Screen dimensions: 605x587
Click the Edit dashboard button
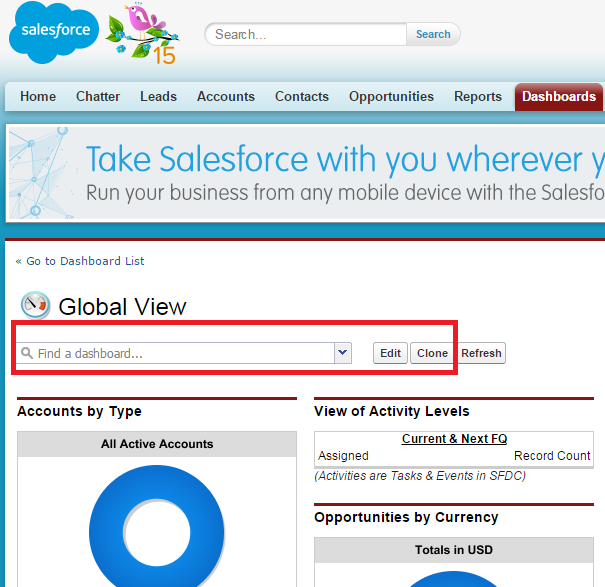pyautogui.click(x=390, y=353)
